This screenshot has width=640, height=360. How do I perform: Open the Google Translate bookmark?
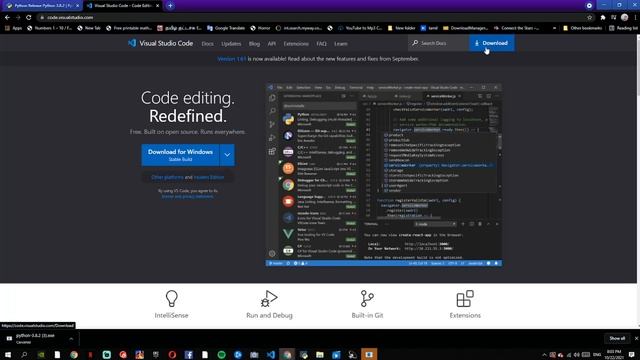pyautogui.click(x=226, y=28)
